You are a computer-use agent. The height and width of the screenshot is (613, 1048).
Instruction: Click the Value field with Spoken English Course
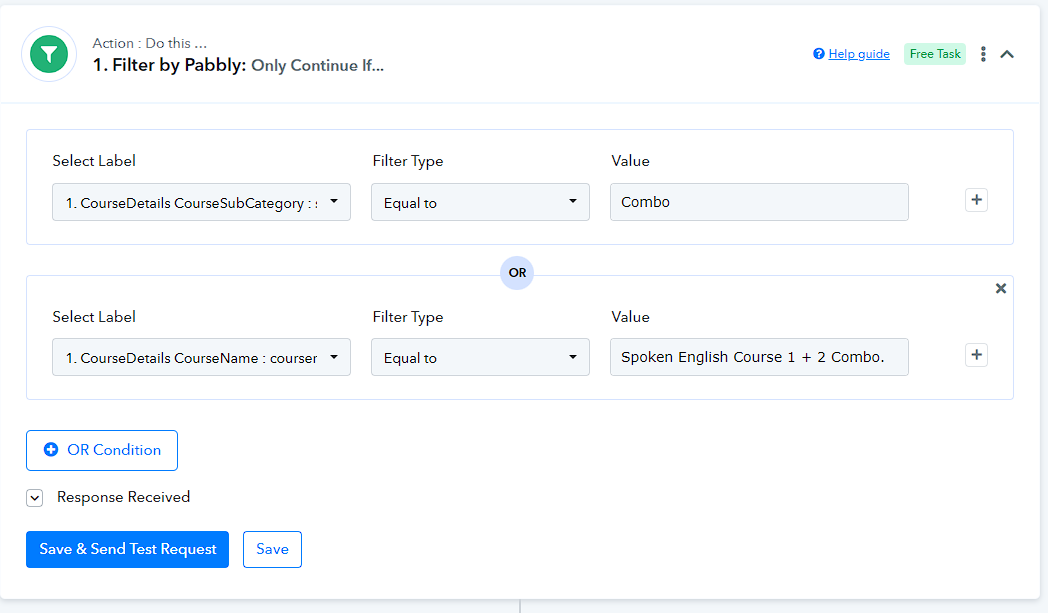point(759,357)
